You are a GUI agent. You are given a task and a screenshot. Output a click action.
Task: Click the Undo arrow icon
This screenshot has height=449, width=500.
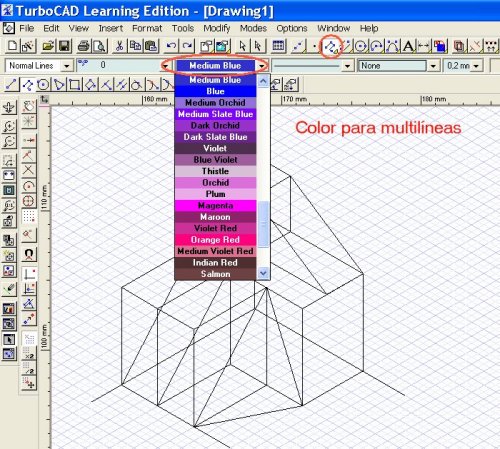click(171, 46)
